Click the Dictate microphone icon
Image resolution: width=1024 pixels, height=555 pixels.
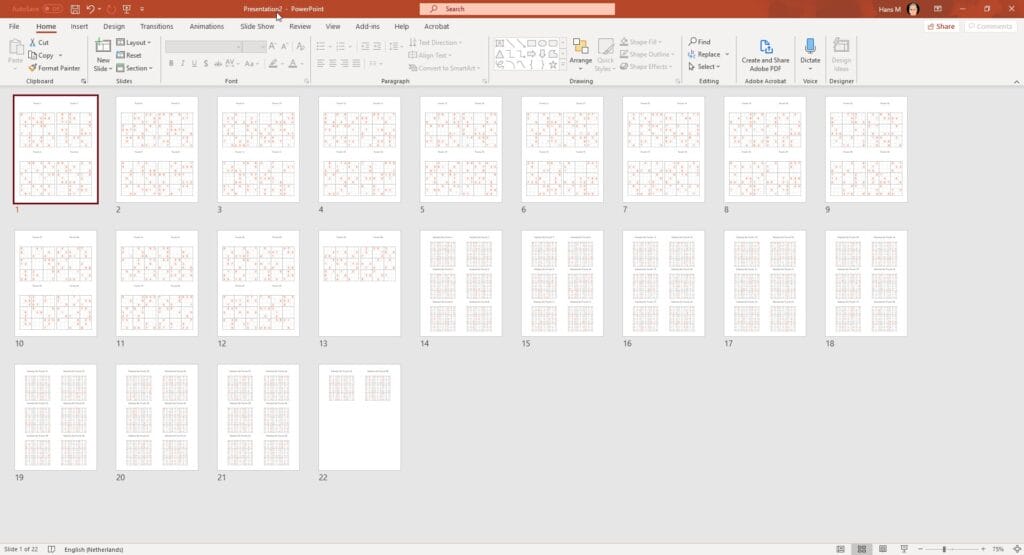click(x=810, y=52)
